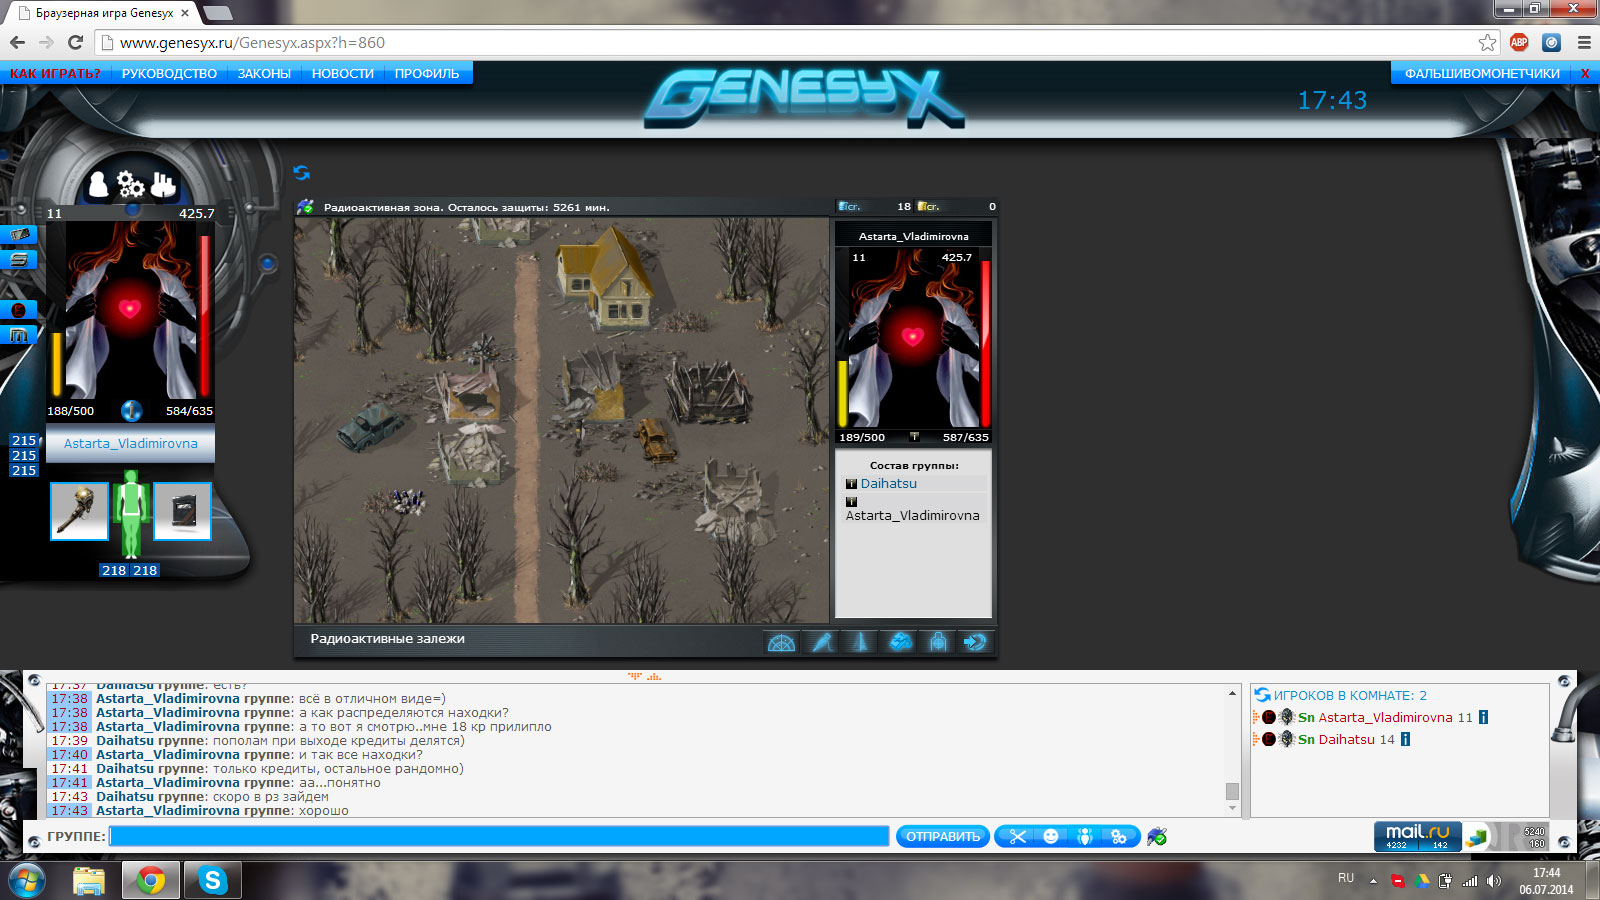The image size is (1600, 900).
Task: Click the top blue side tab with the card icon
Action: [20, 235]
